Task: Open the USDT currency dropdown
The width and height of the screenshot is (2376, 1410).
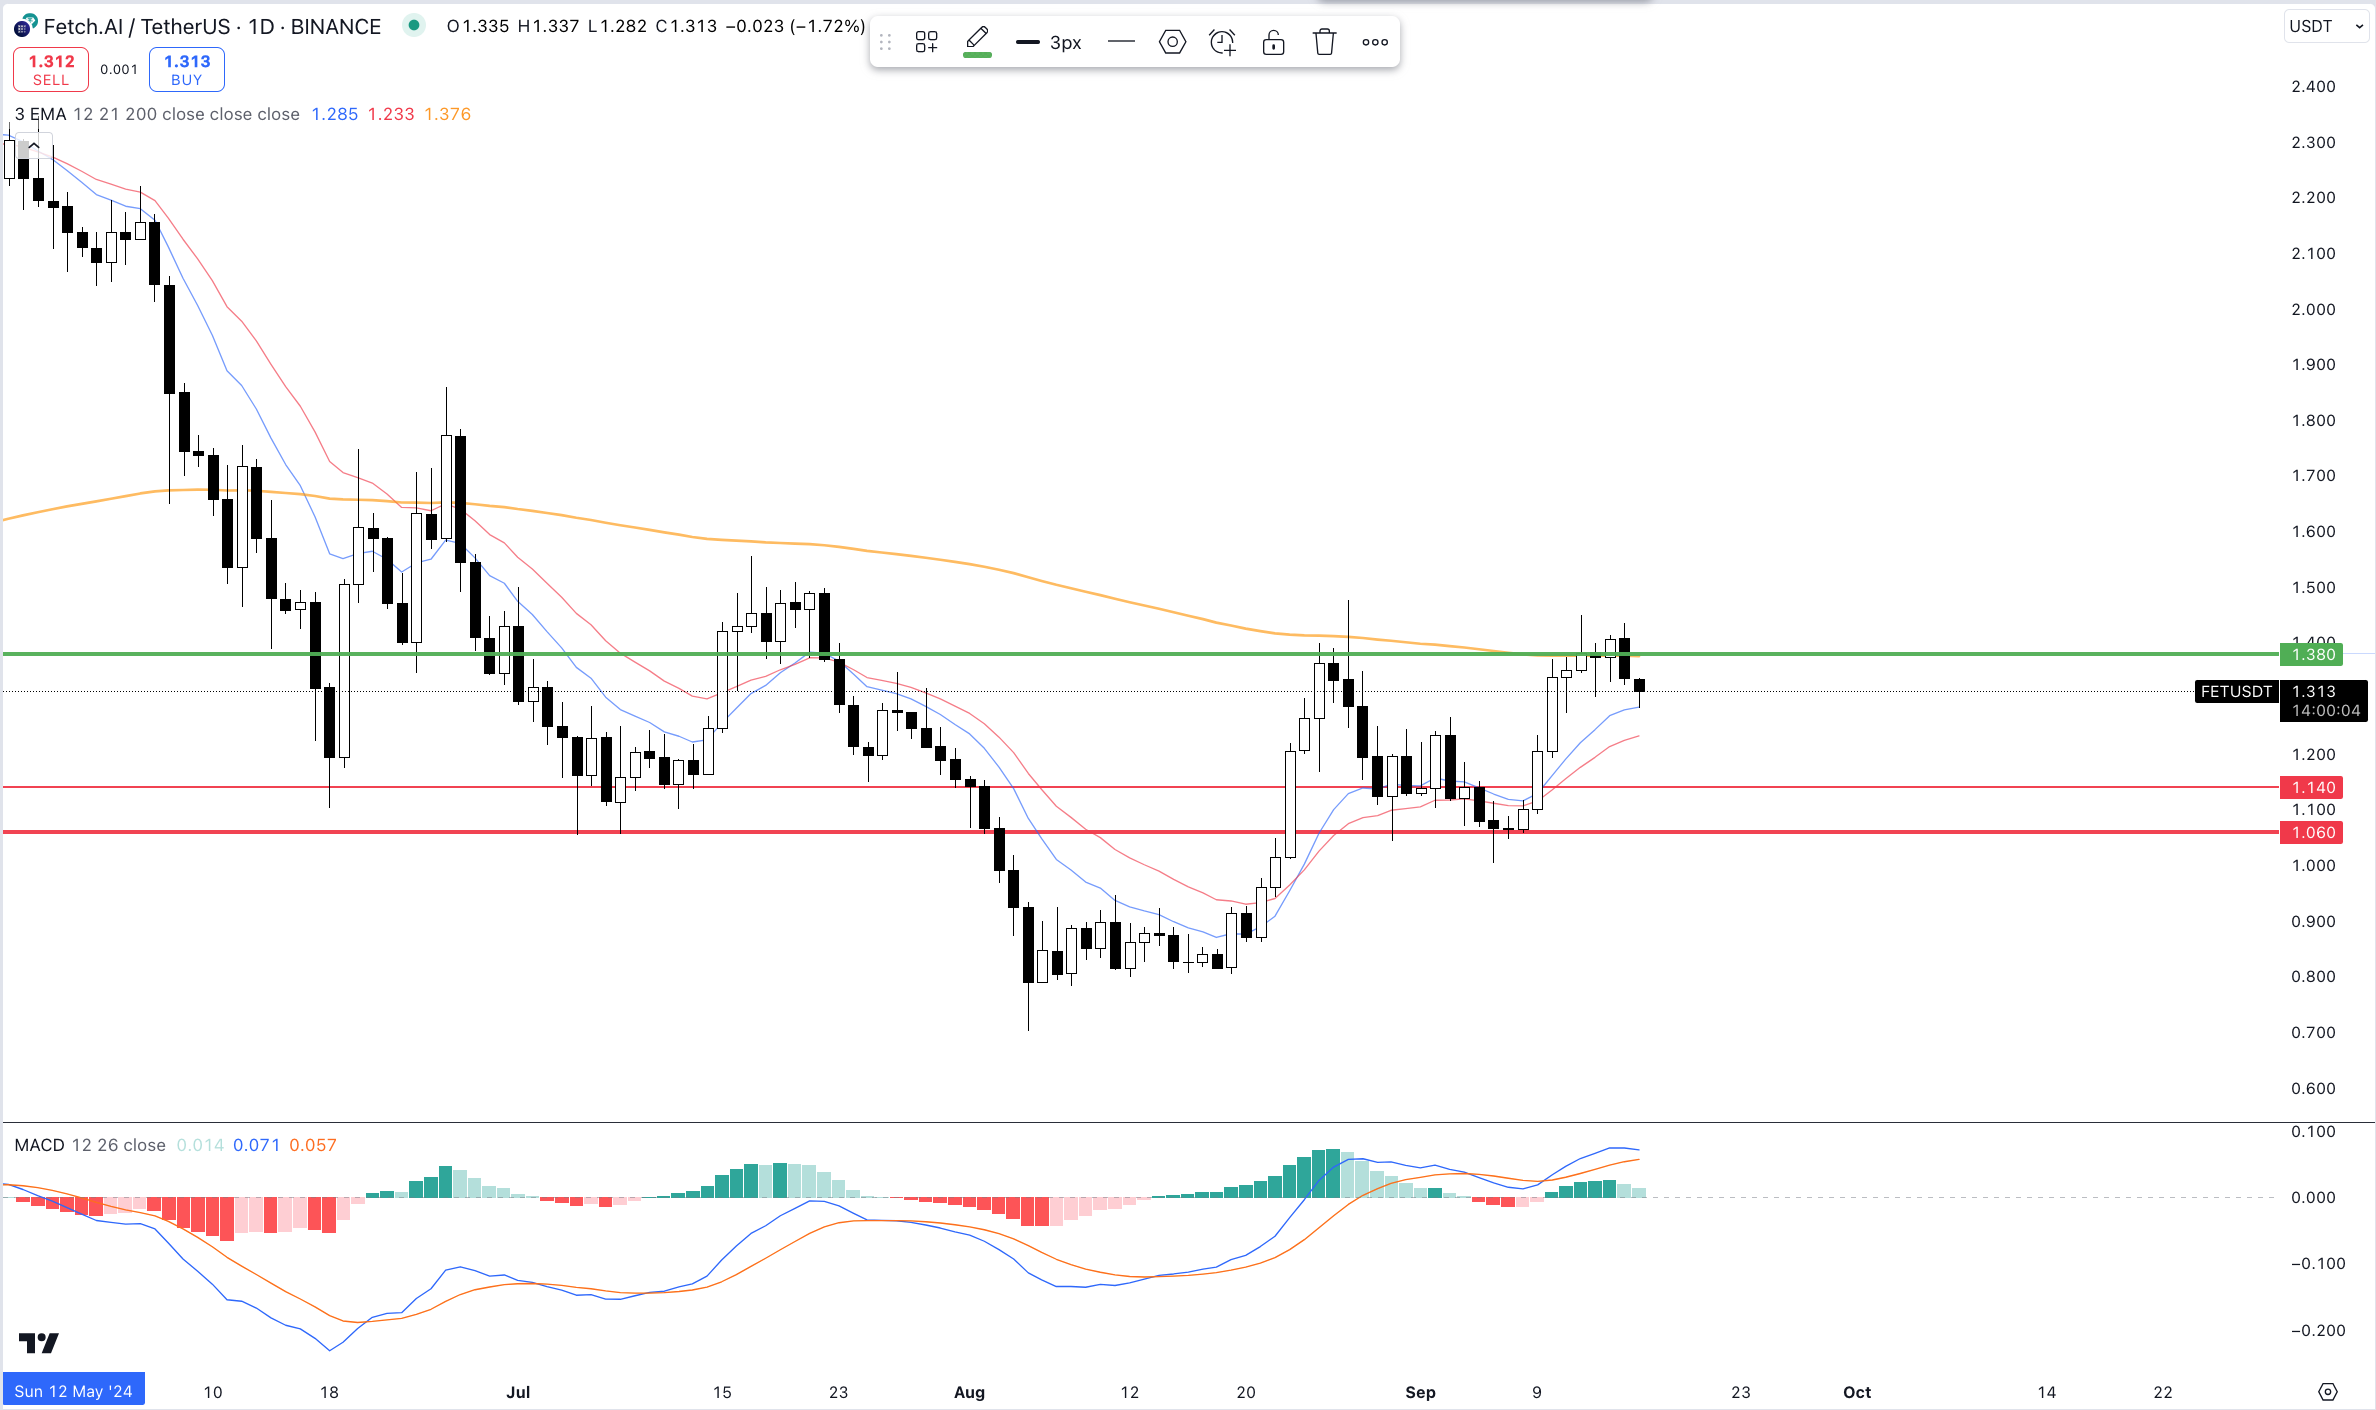Action: tap(2326, 26)
